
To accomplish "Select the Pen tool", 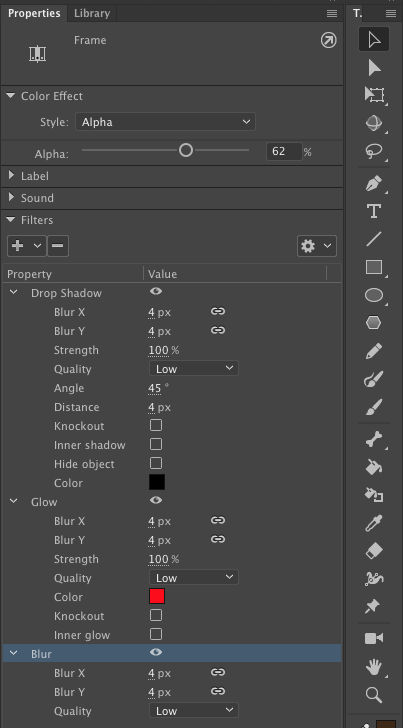I will tap(374, 184).
